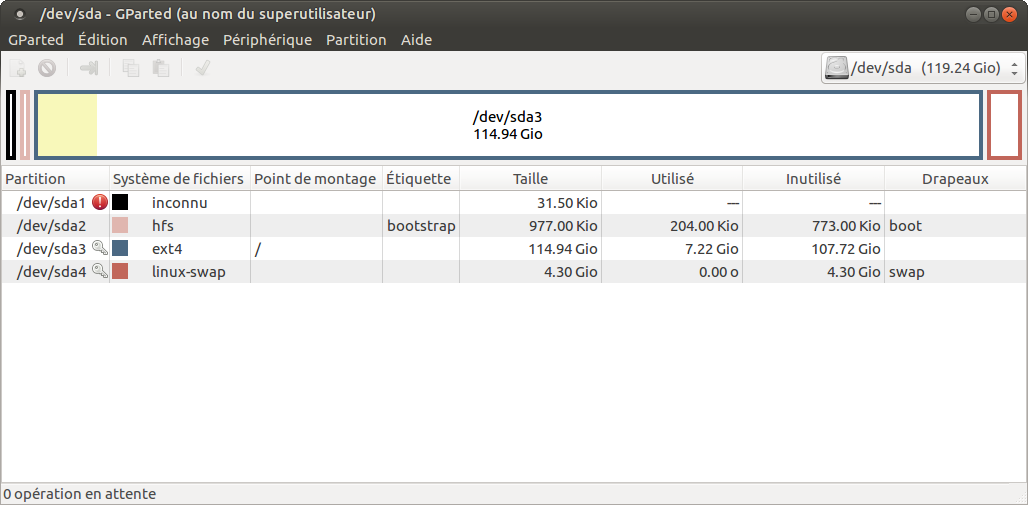
Task: Sort by the Drapeaux column header
Action: [955, 179]
